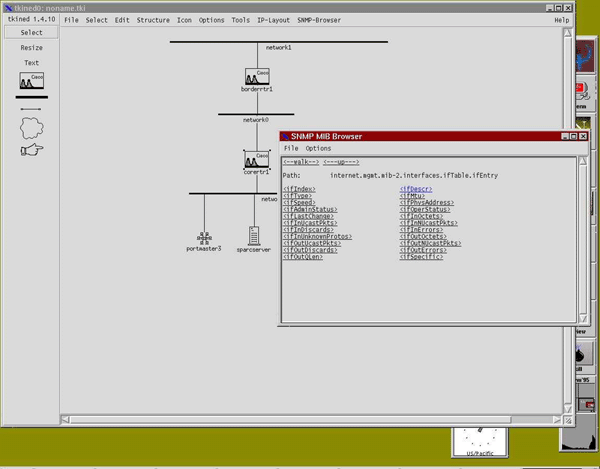Expand the Tools menu in tkined

click(x=241, y=20)
